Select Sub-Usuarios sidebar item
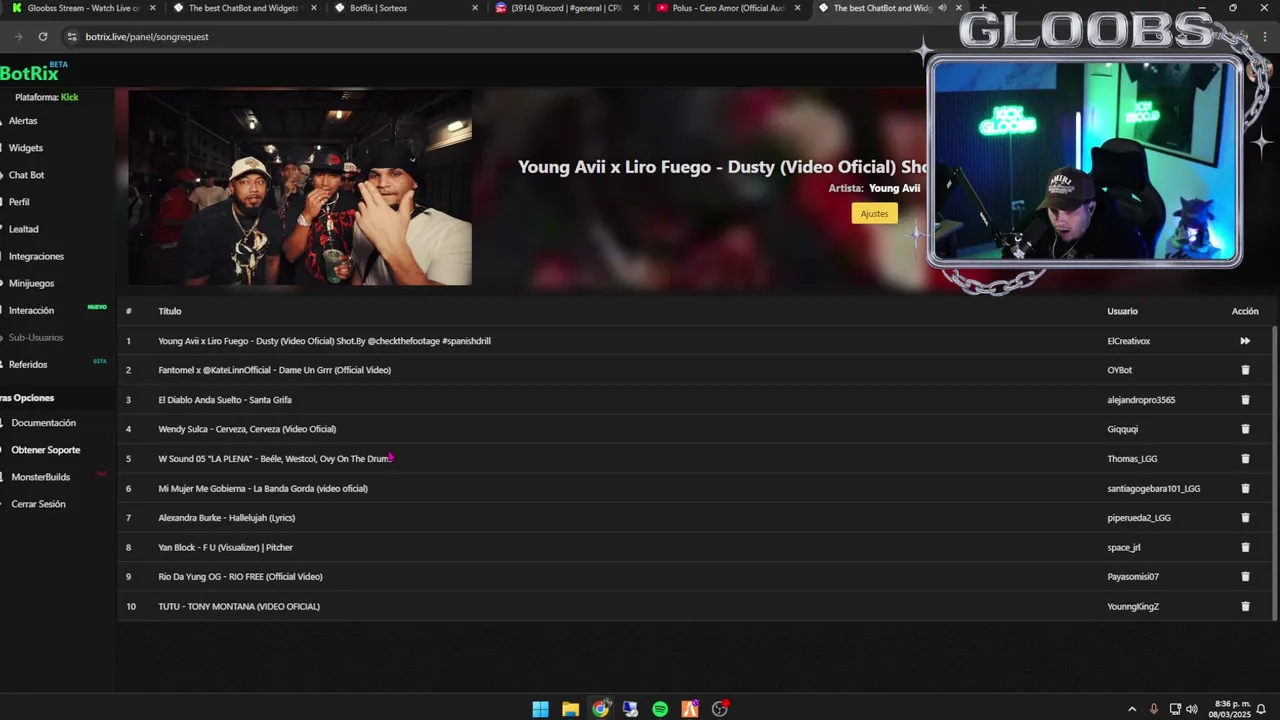The width and height of the screenshot is (1280, 720). point(35,338)
